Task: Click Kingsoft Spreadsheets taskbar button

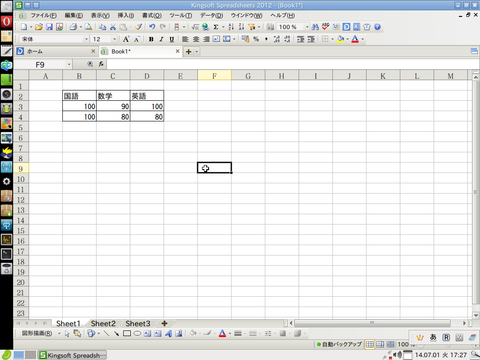Action: 72,355
